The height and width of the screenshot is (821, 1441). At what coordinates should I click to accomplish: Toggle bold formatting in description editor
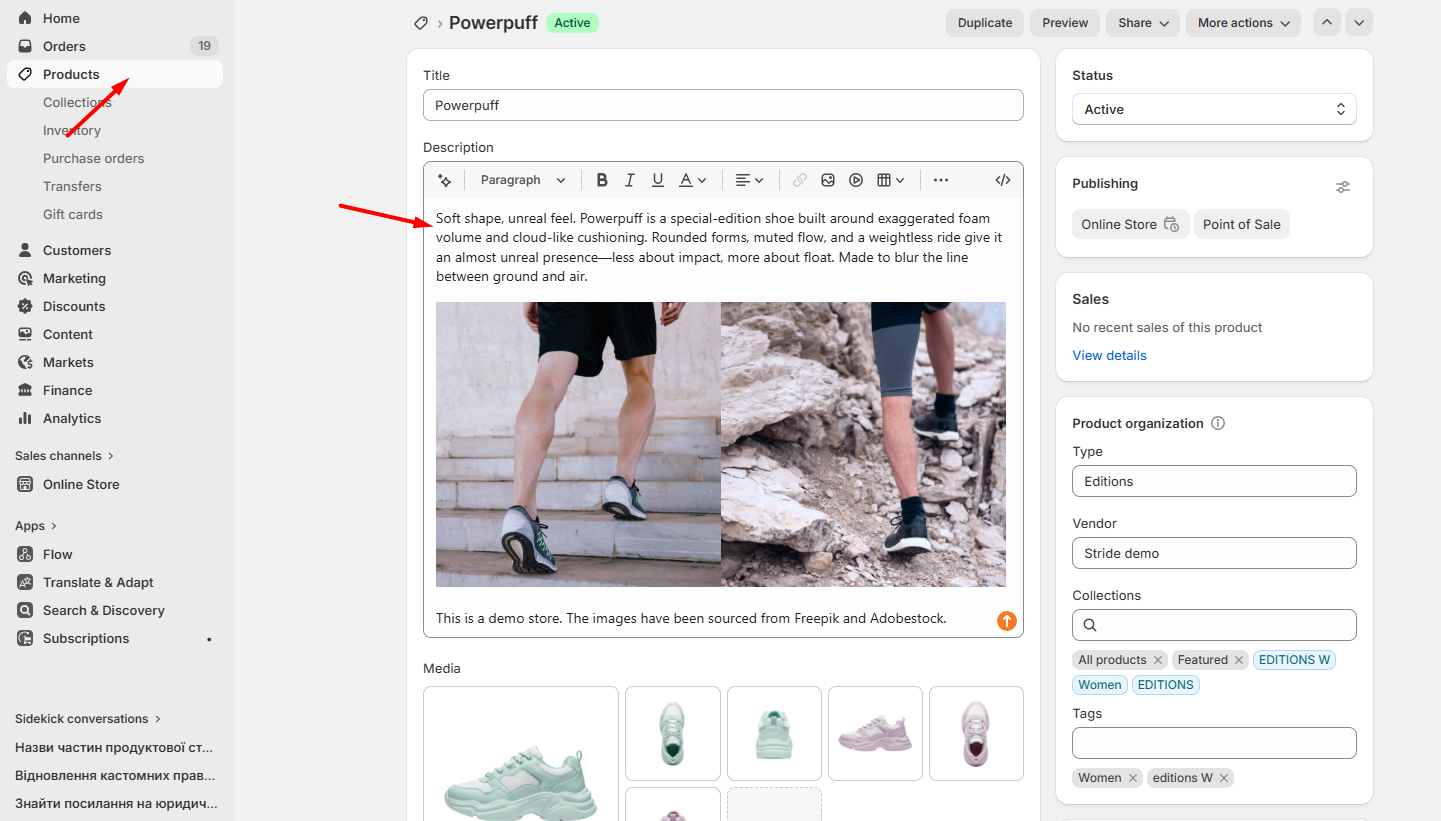click(x=602, y=180)
